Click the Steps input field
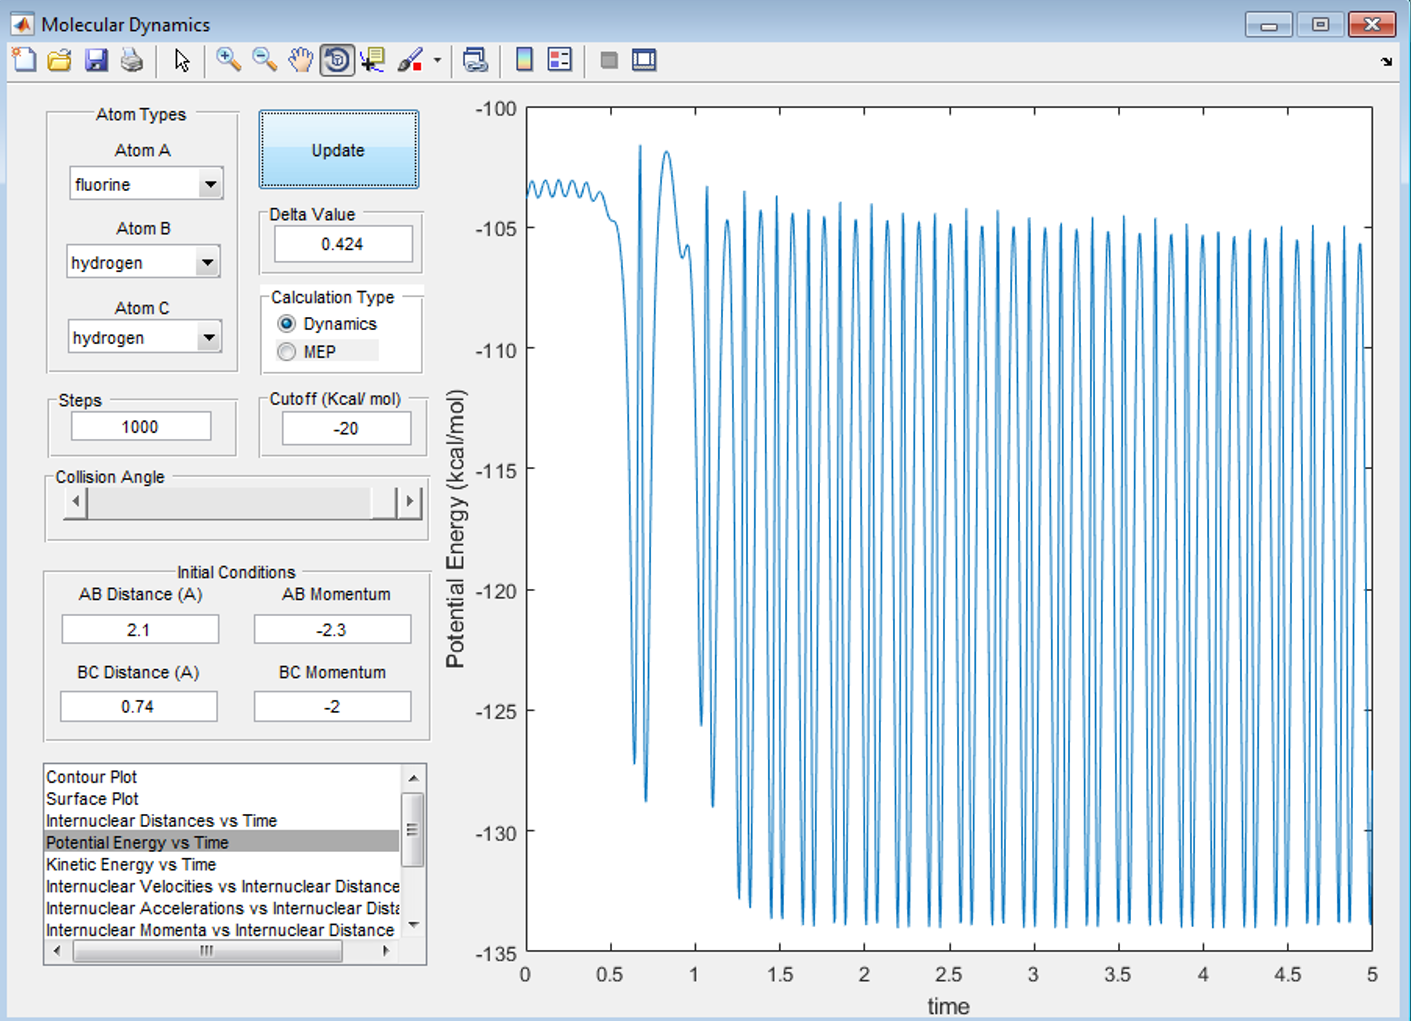 pyautogui.click(x=141, y=427)
